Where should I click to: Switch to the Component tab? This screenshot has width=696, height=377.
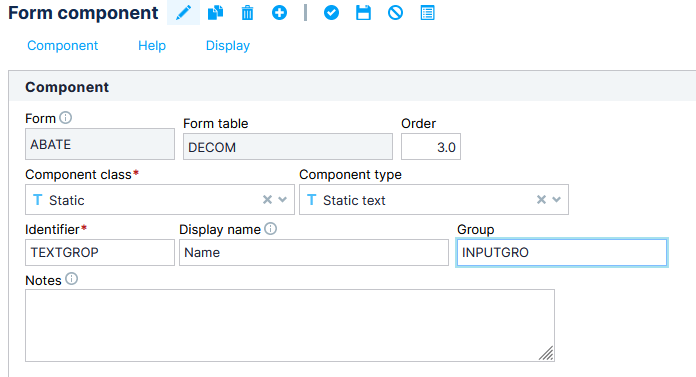pyautogui.click(x=63, y=46)
